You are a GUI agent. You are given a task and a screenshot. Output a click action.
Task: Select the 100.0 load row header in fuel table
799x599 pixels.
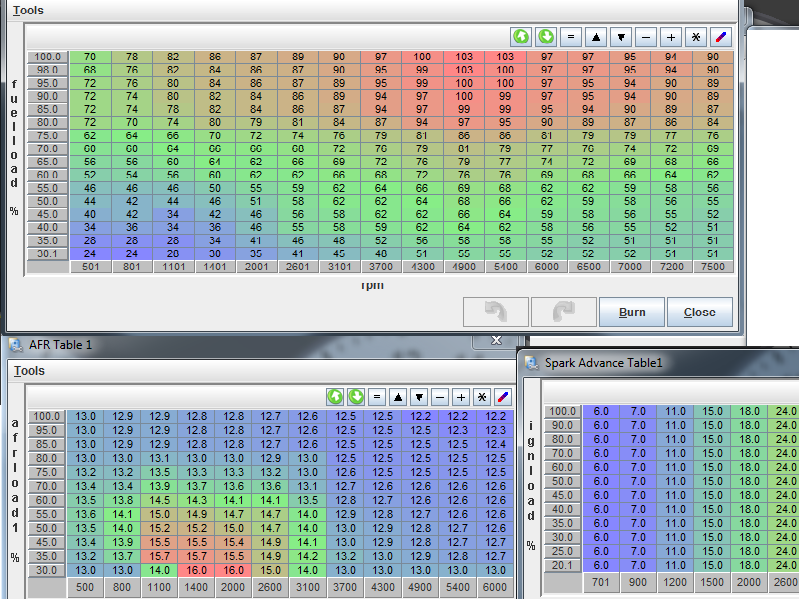48,57
